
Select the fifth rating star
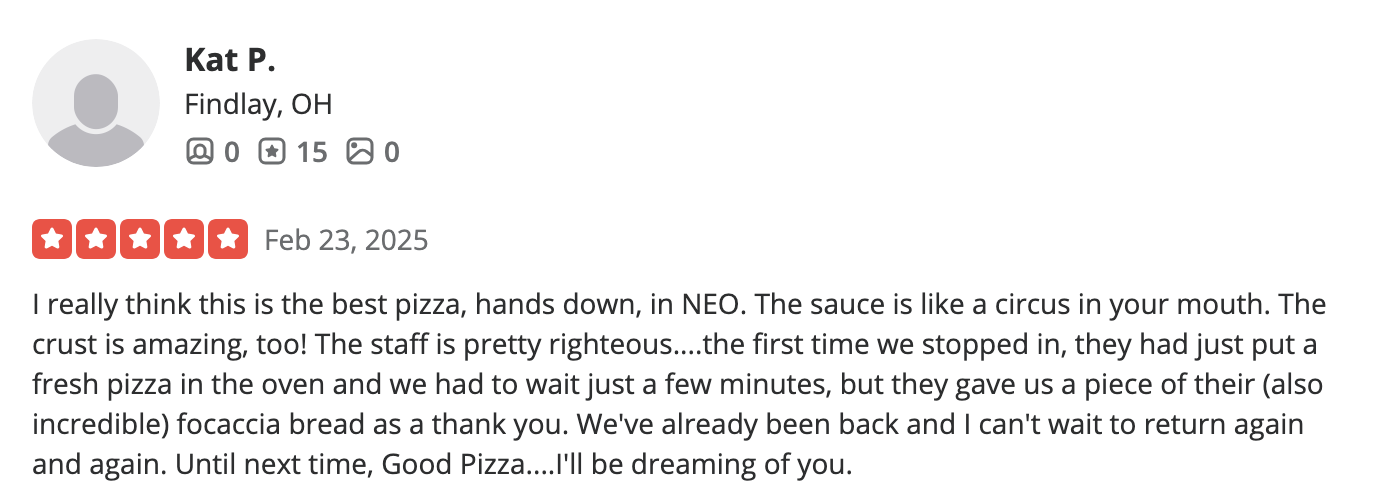click(x=228, y=240)
